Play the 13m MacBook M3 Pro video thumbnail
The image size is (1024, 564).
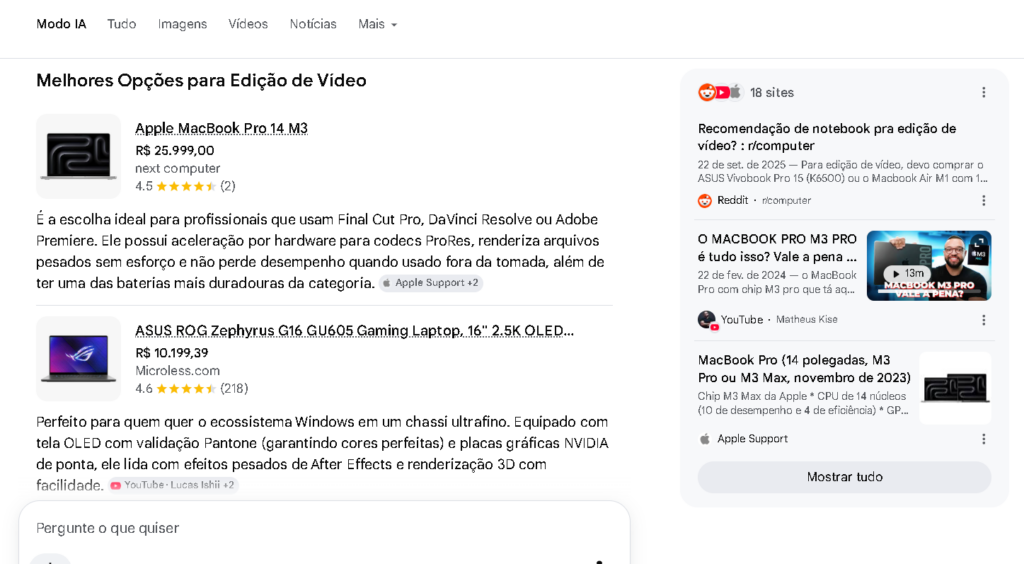[x=929, y=266]
